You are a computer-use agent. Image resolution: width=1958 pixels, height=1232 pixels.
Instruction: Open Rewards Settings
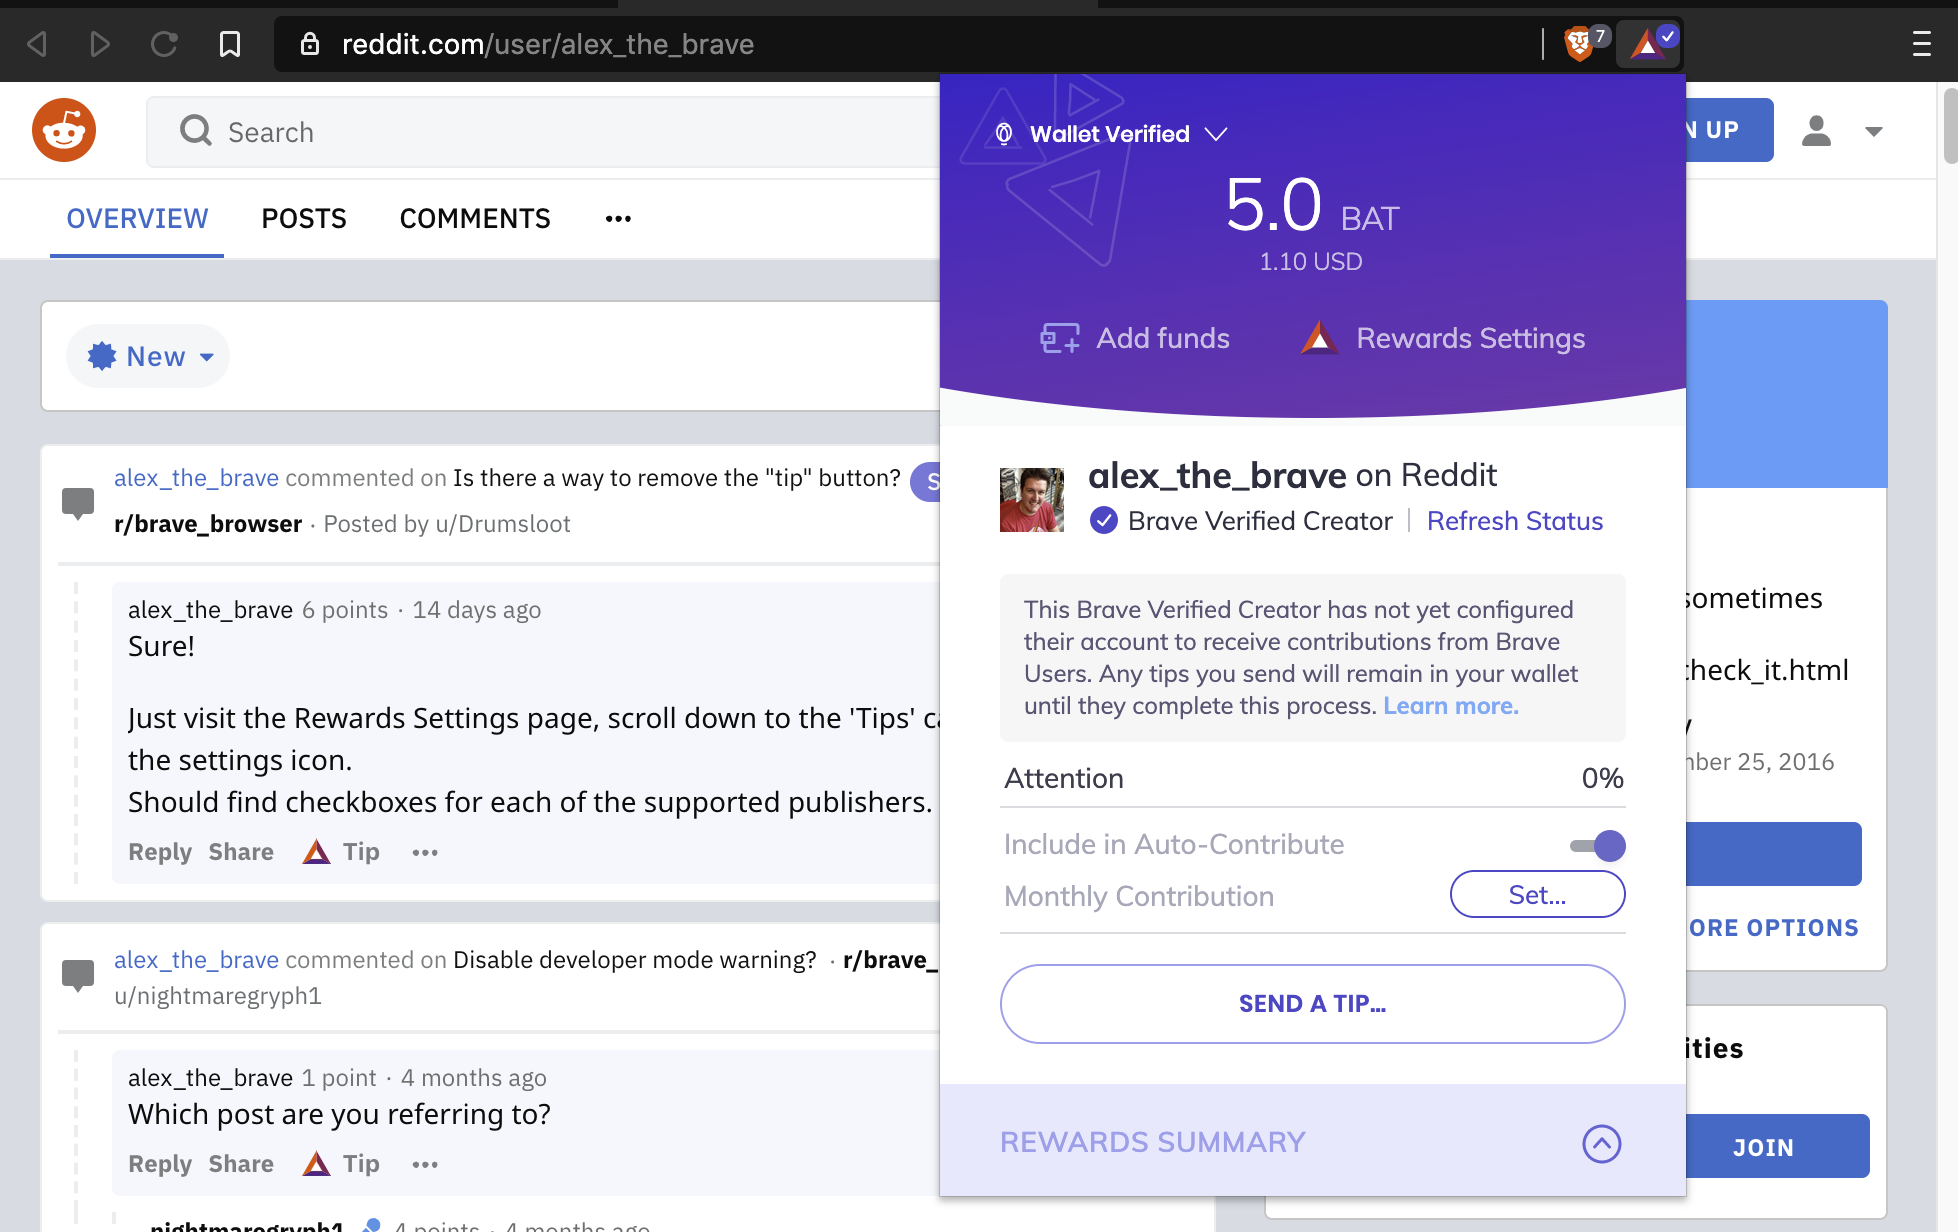(1442, 338)
